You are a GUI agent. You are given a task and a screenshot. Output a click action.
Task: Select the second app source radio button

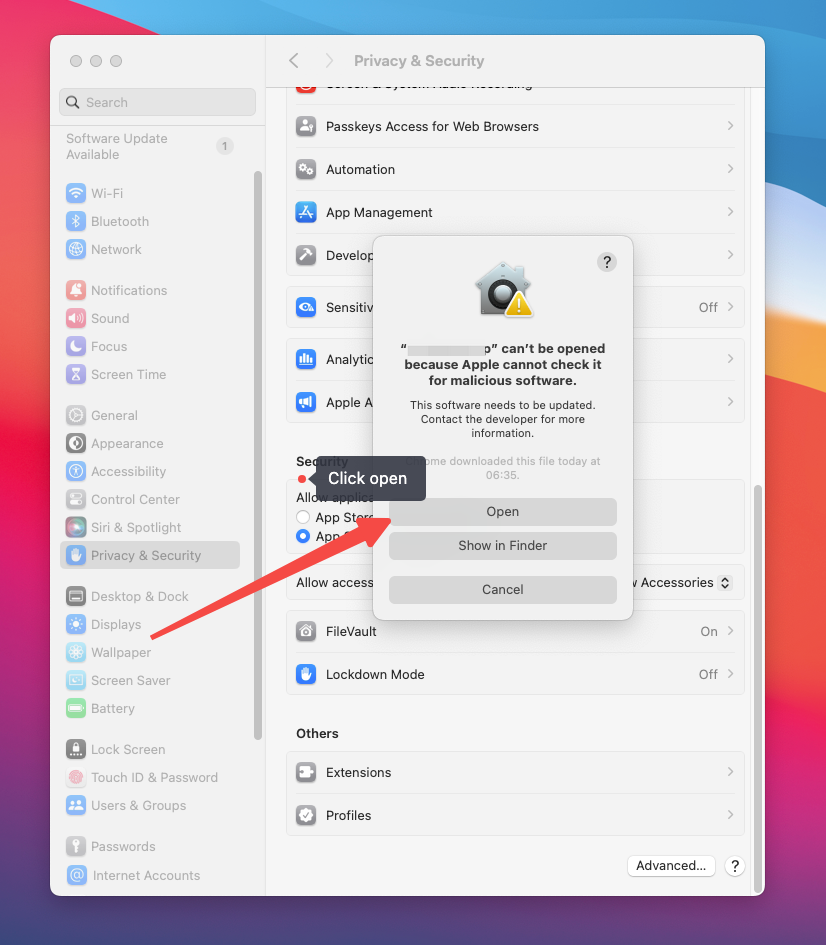(x=303, y=536)
